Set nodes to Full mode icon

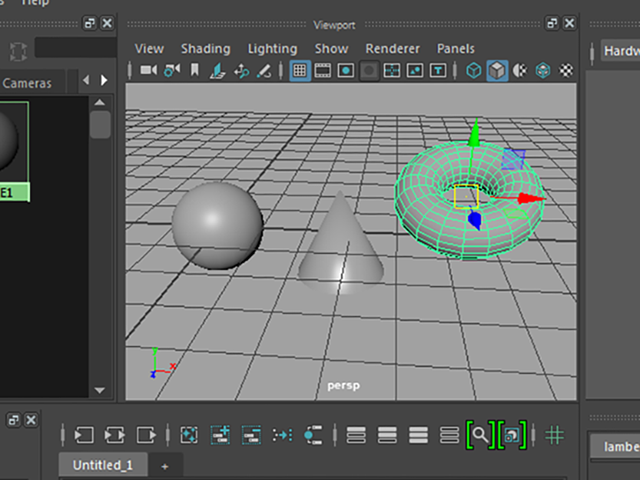418,435
